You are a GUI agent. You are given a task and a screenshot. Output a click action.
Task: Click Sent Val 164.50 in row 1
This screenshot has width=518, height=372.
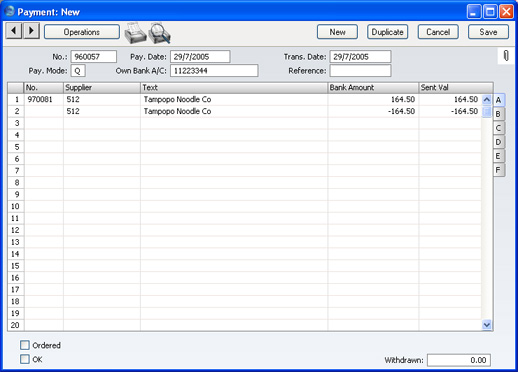[450, 99]
